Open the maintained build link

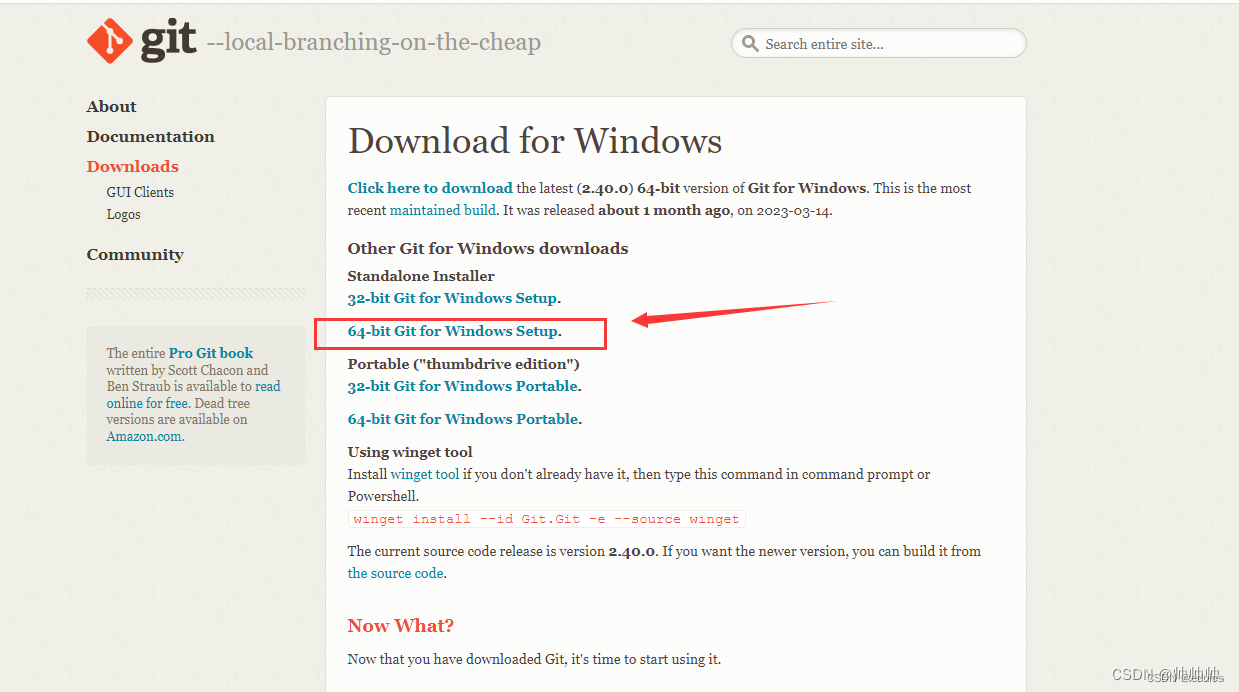coord(442,210)
